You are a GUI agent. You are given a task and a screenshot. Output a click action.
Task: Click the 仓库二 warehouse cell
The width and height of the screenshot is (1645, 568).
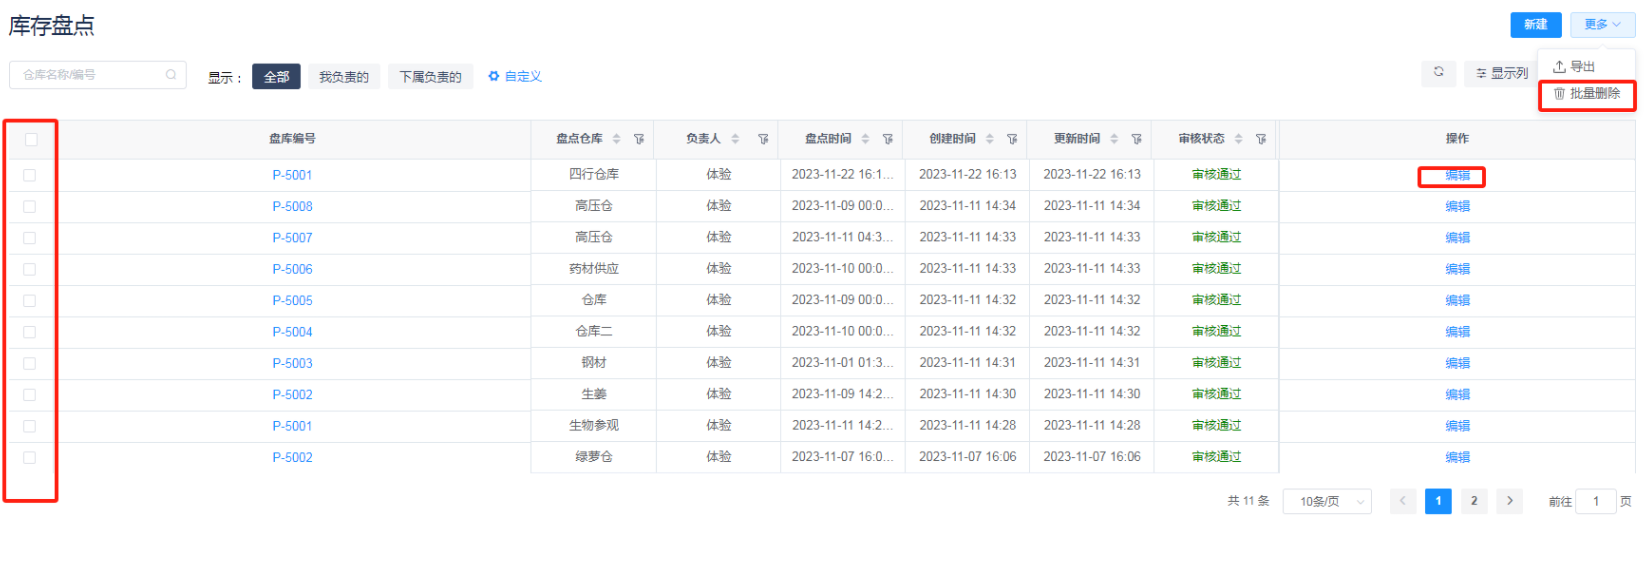[594, 331]
